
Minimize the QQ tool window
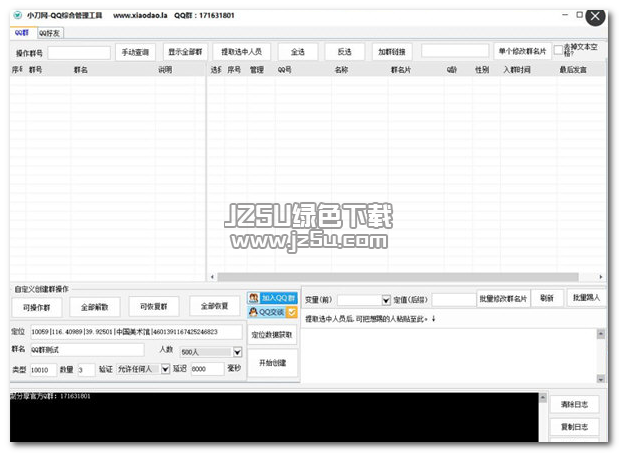tap(565, 15)
